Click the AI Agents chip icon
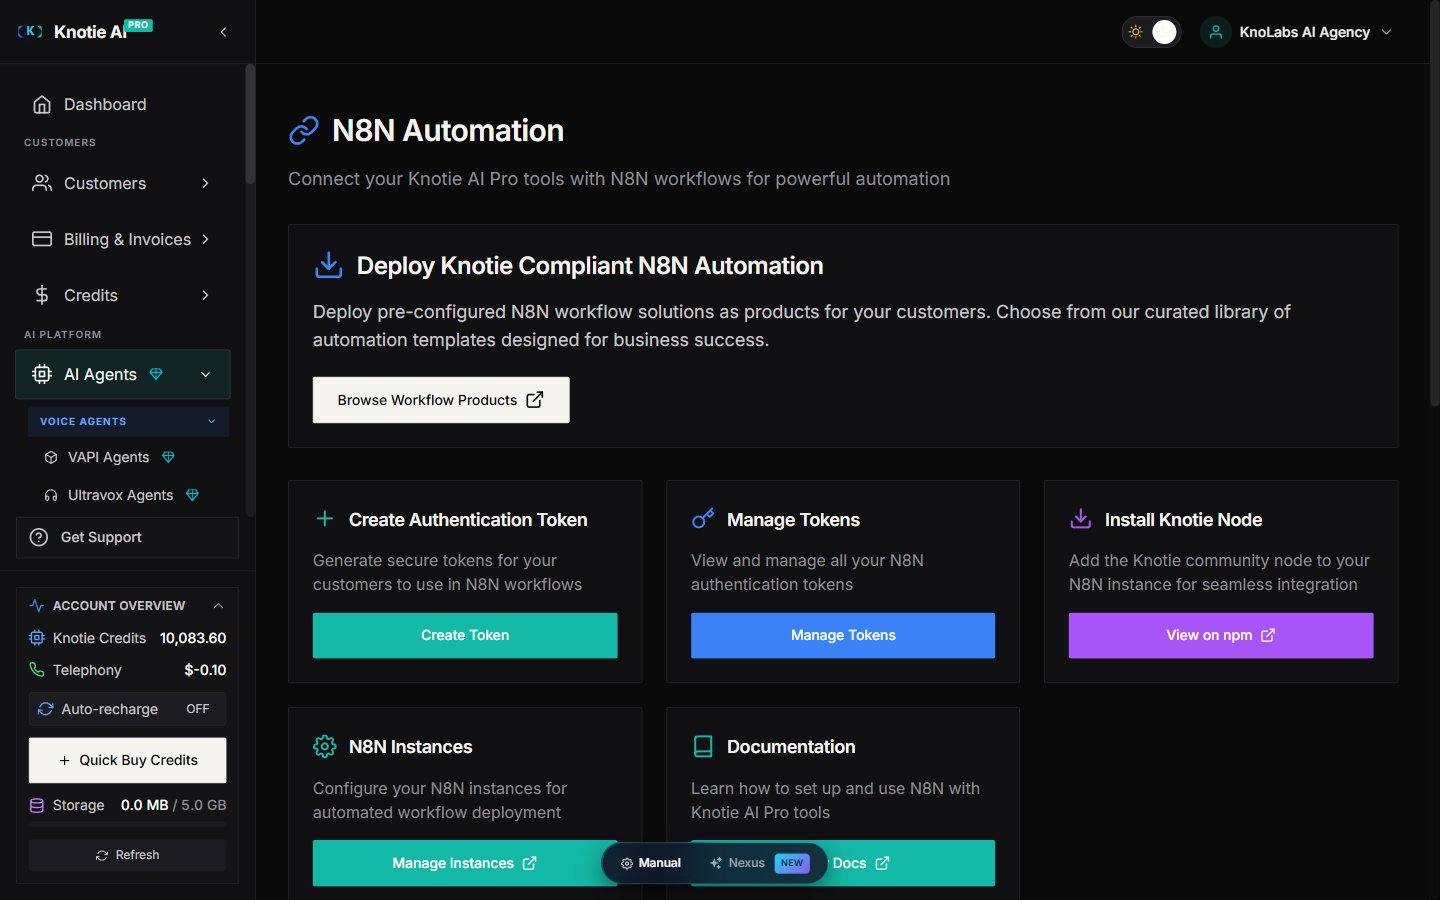Viewport: 1440px width, 900px height. tap(41, 374)
